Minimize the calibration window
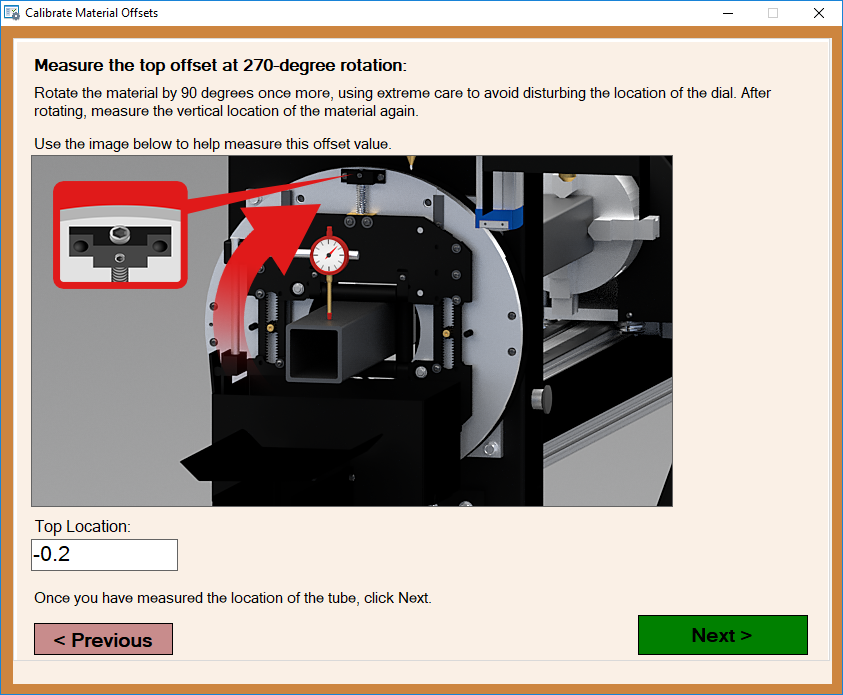Screen dimensions: 843x695 coord(728,13)
